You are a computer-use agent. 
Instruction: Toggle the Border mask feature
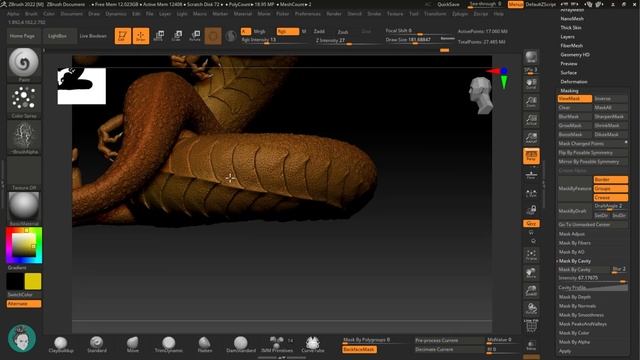click(x=611, y=180)
